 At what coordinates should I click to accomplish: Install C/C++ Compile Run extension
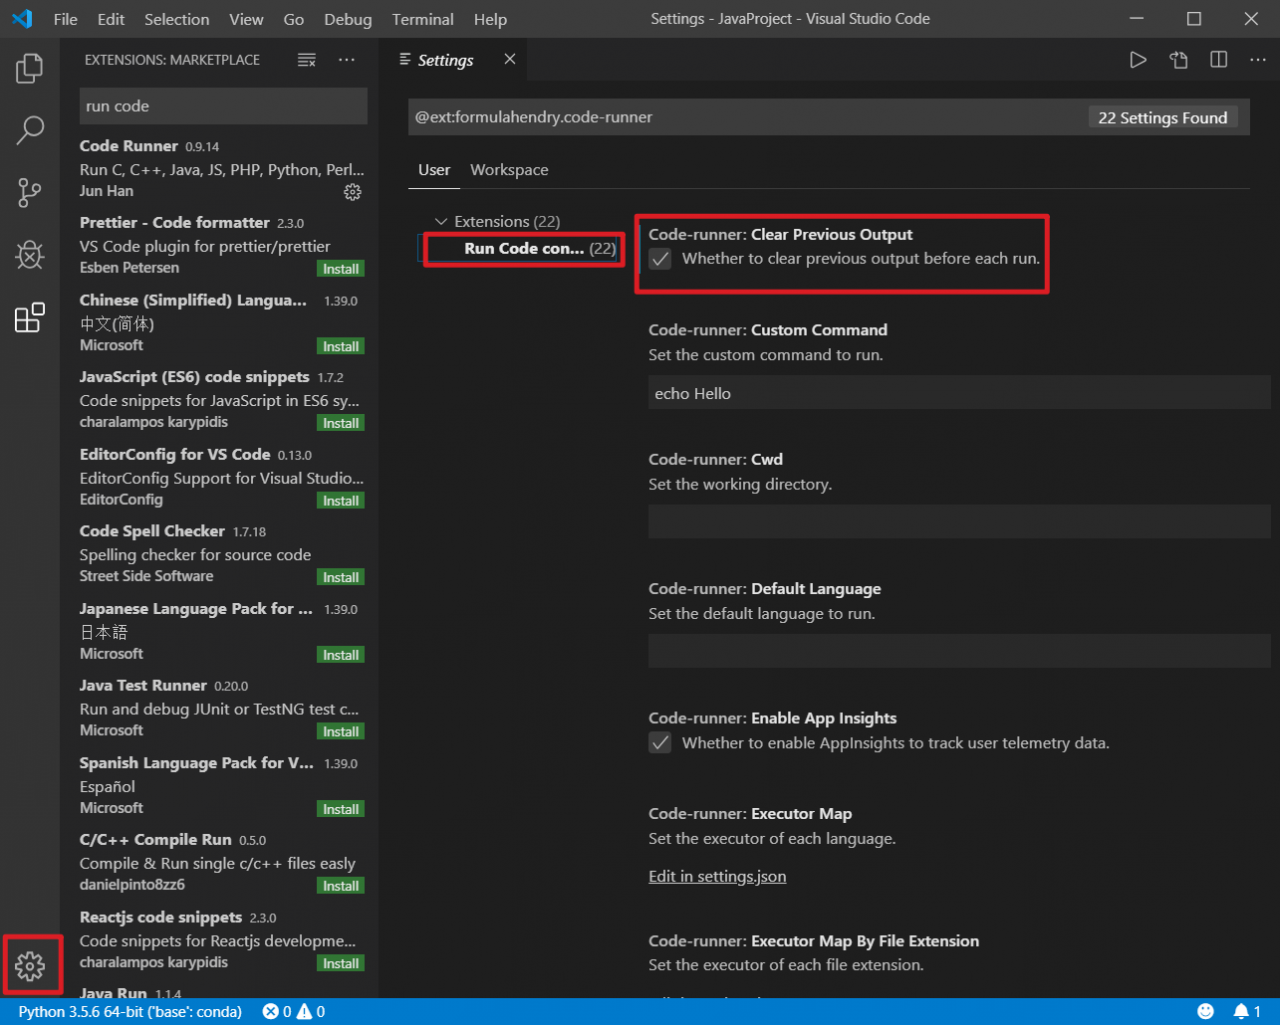[x=341, y=886]
